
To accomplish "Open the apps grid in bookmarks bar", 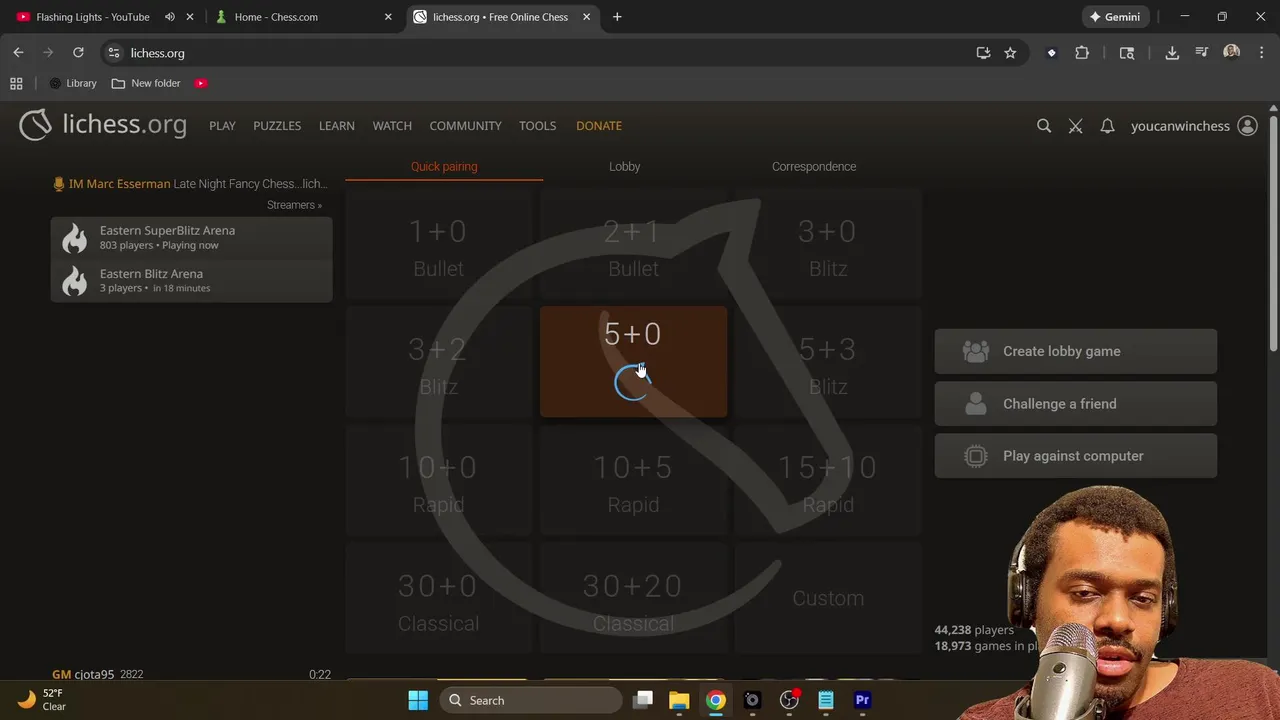I will [16, 83].
